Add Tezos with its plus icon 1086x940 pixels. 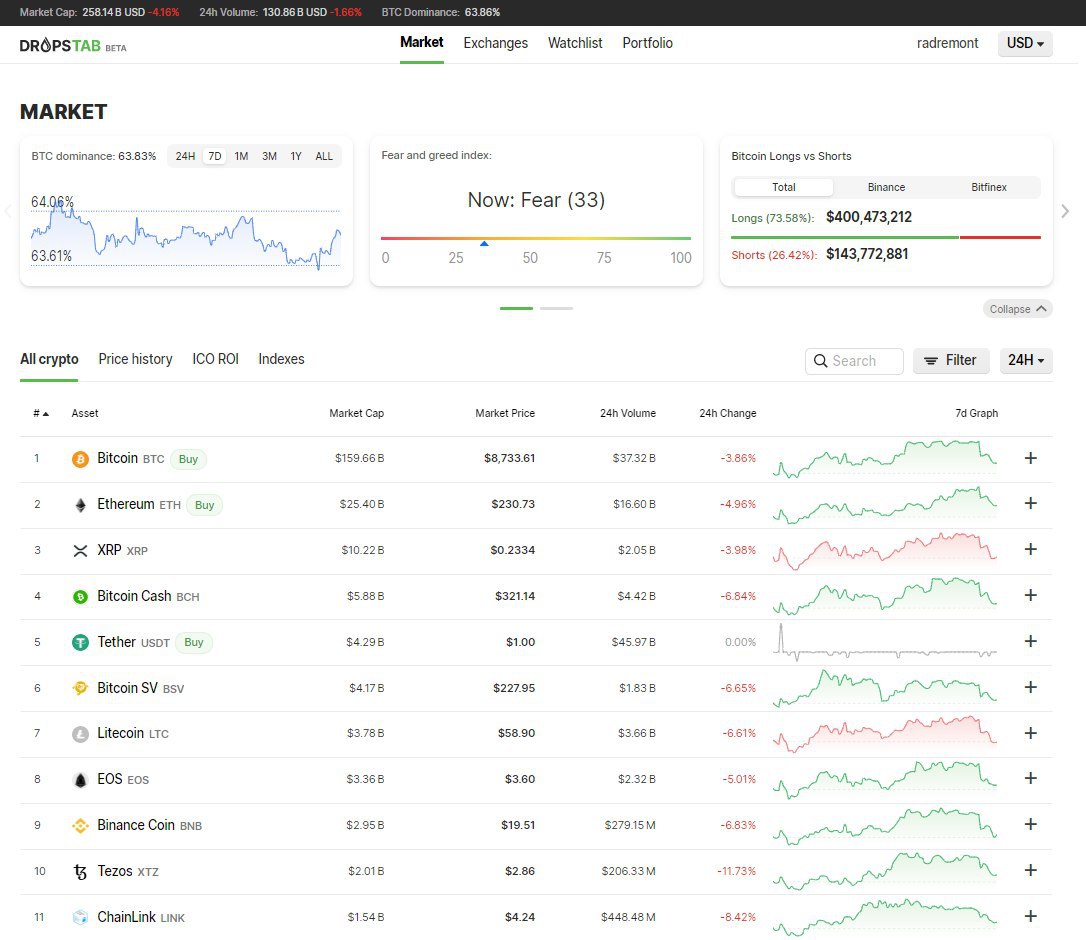[1031, 870]
